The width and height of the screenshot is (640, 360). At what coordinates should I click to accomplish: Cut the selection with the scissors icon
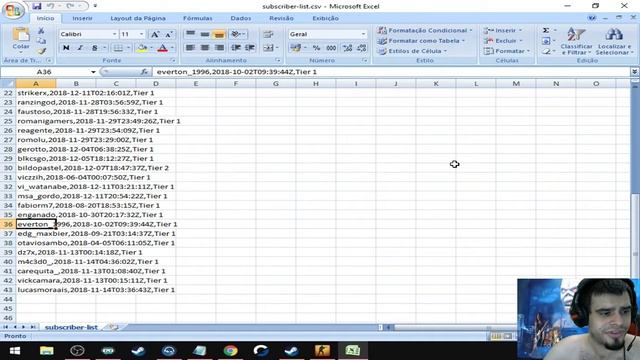pyautogui.click(x=41, y=31)
